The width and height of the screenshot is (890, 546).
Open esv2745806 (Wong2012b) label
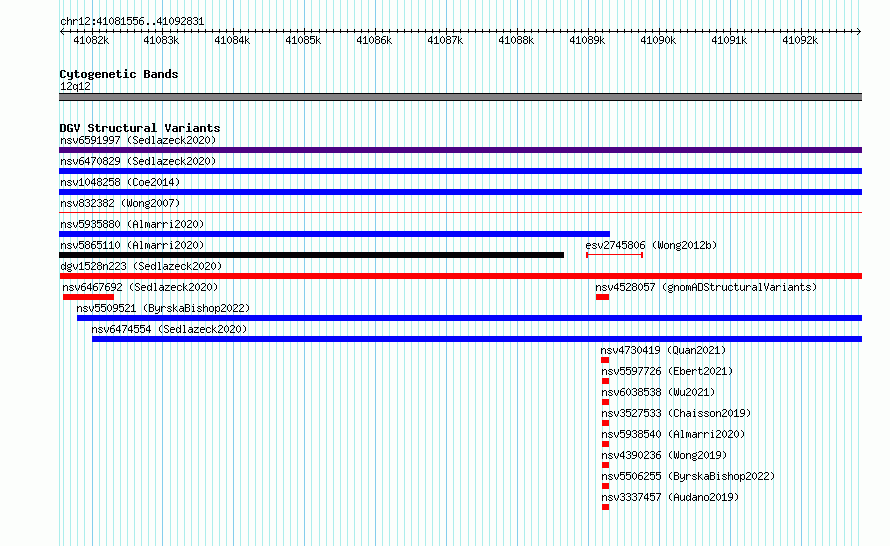[x=651, y=245]
